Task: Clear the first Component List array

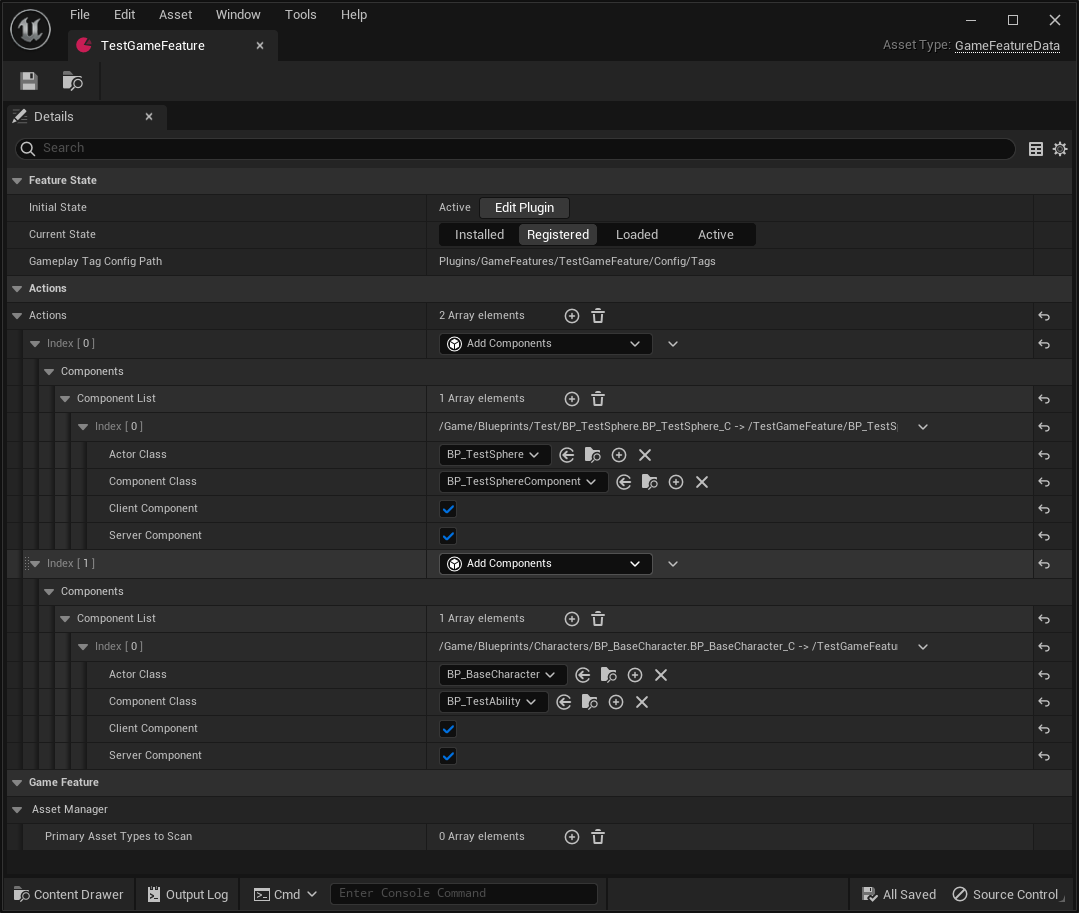Action: tap(598, 399)
